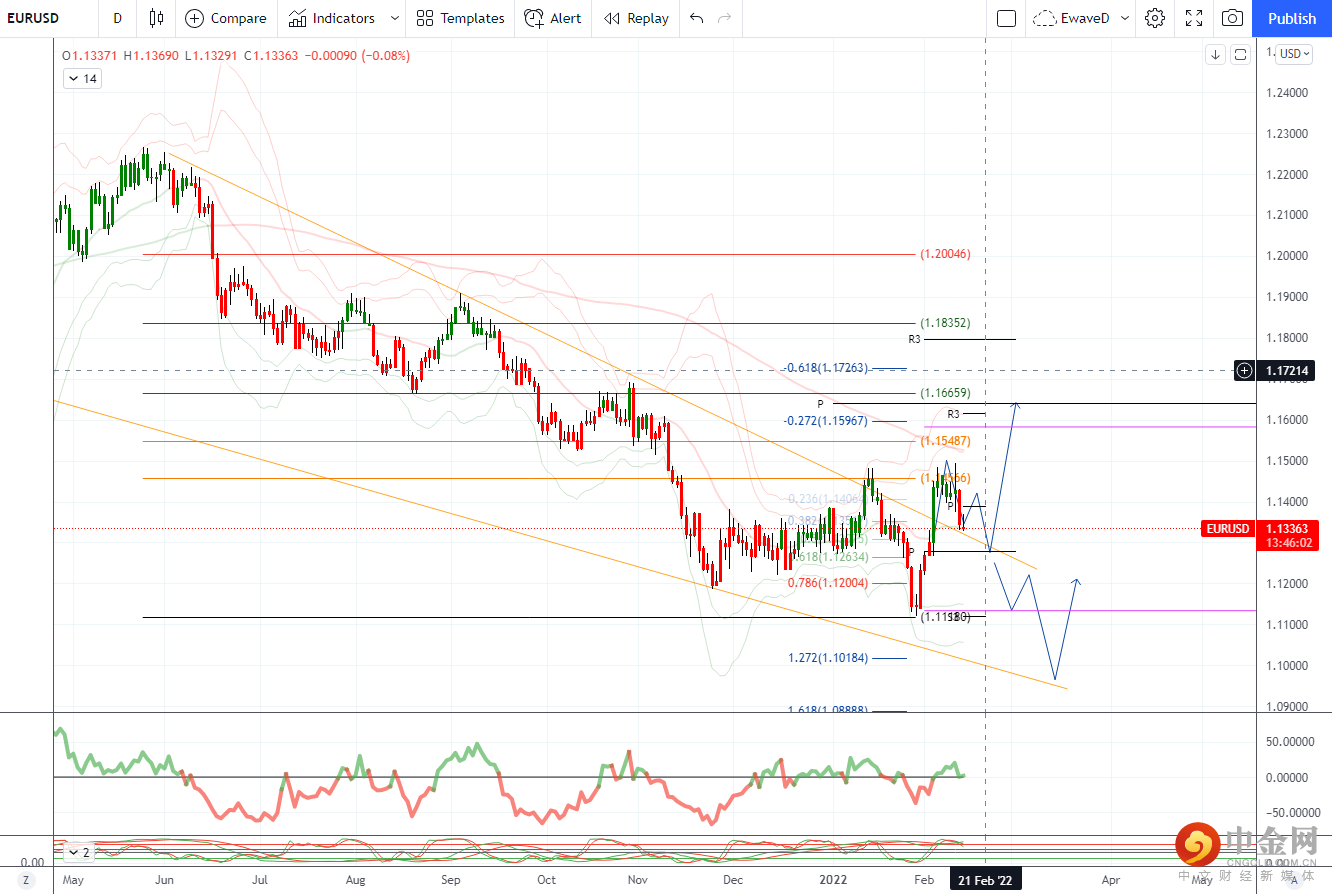This screenshot has width=1332, height=894.
Task: Expand the Indicators favorites dropdown arrow
Action: point(395,18)
